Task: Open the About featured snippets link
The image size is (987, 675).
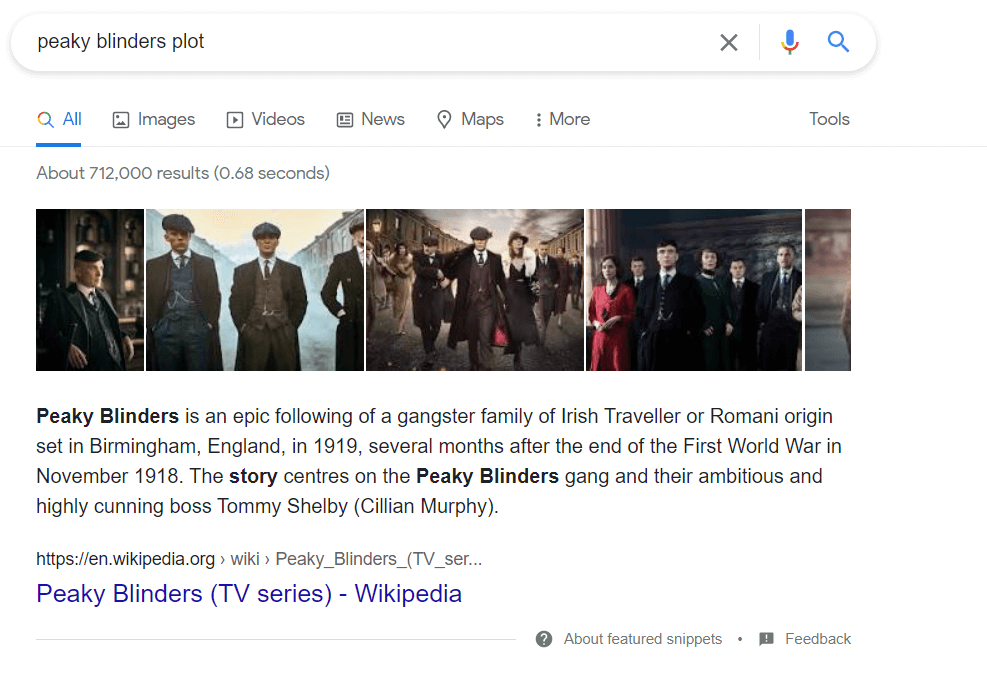Action: click(x=643, y=639)
